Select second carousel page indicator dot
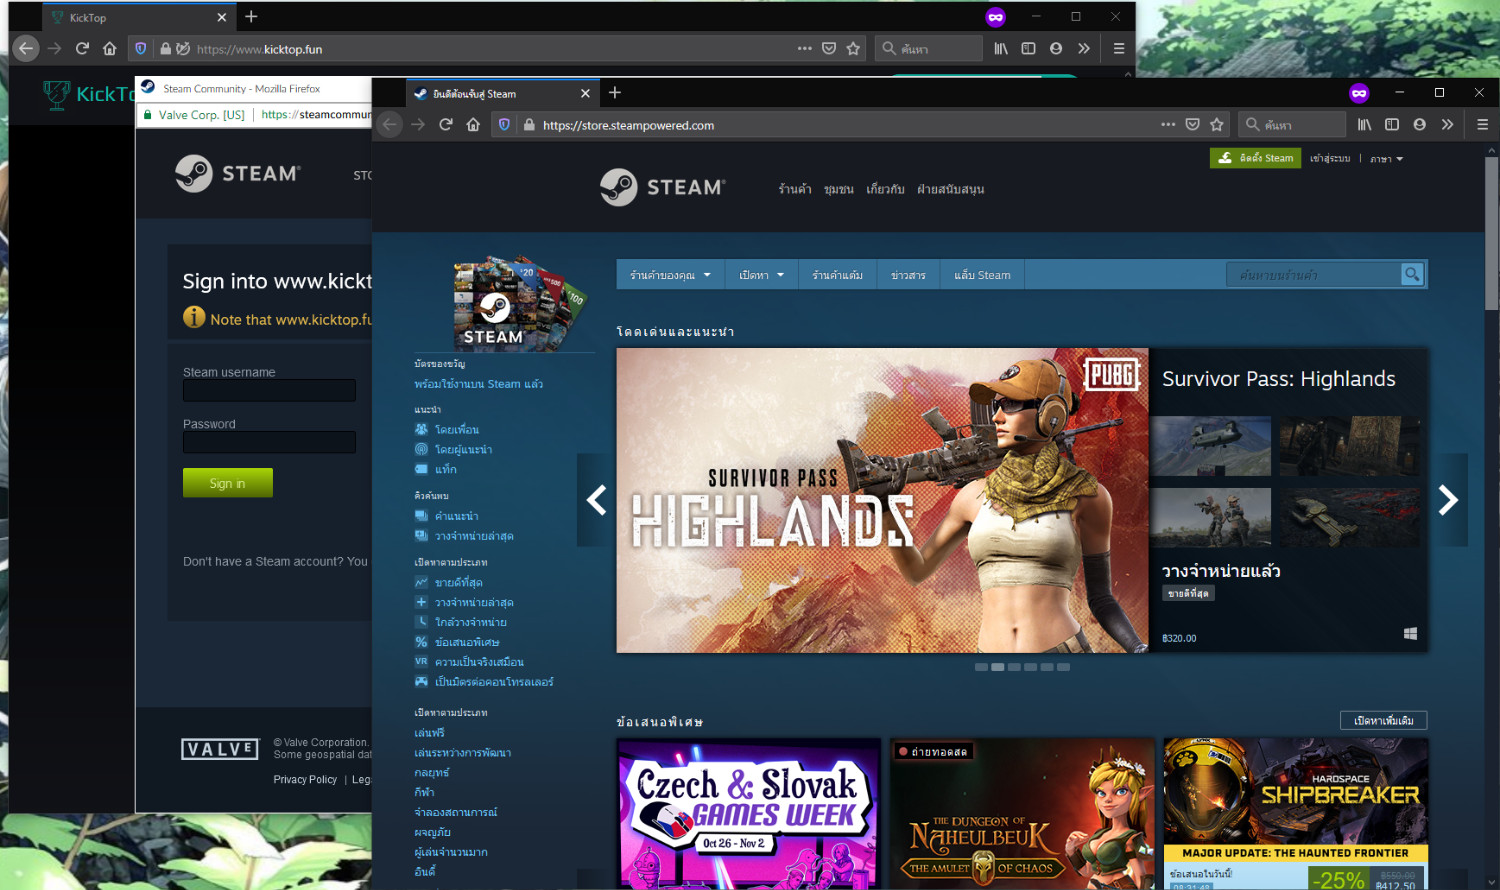 point(997,667)
